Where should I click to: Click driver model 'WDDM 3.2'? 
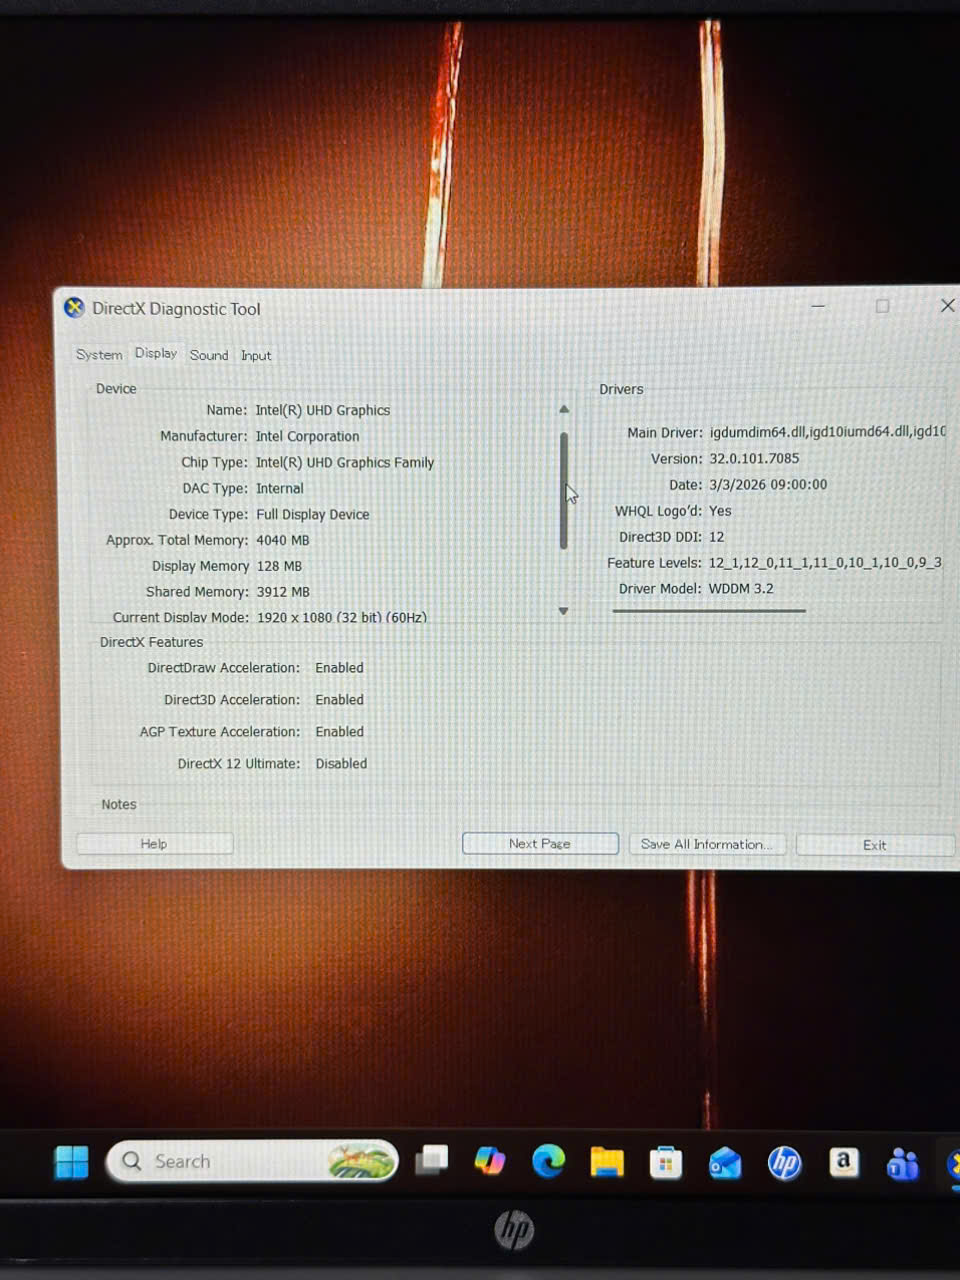(741, 589)
